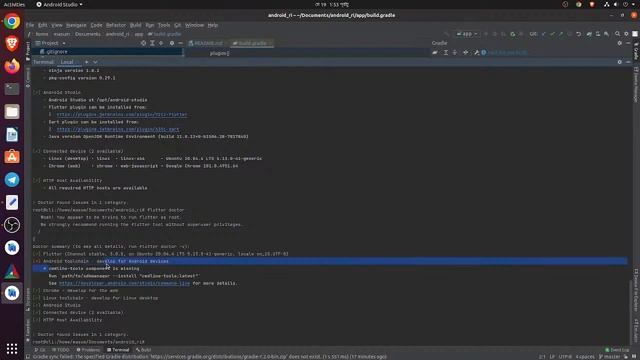Open the Terminal tool window button
Image resolution: width=640 pixels, height=360 pixels.
tap(118, 350)
